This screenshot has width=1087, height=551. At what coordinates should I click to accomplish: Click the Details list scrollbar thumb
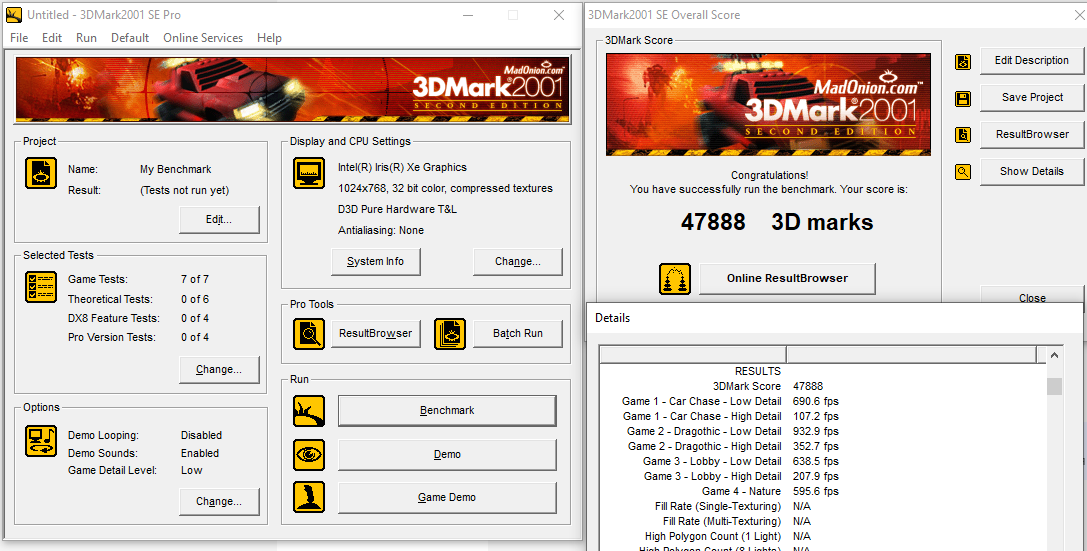click(1054, 386)
